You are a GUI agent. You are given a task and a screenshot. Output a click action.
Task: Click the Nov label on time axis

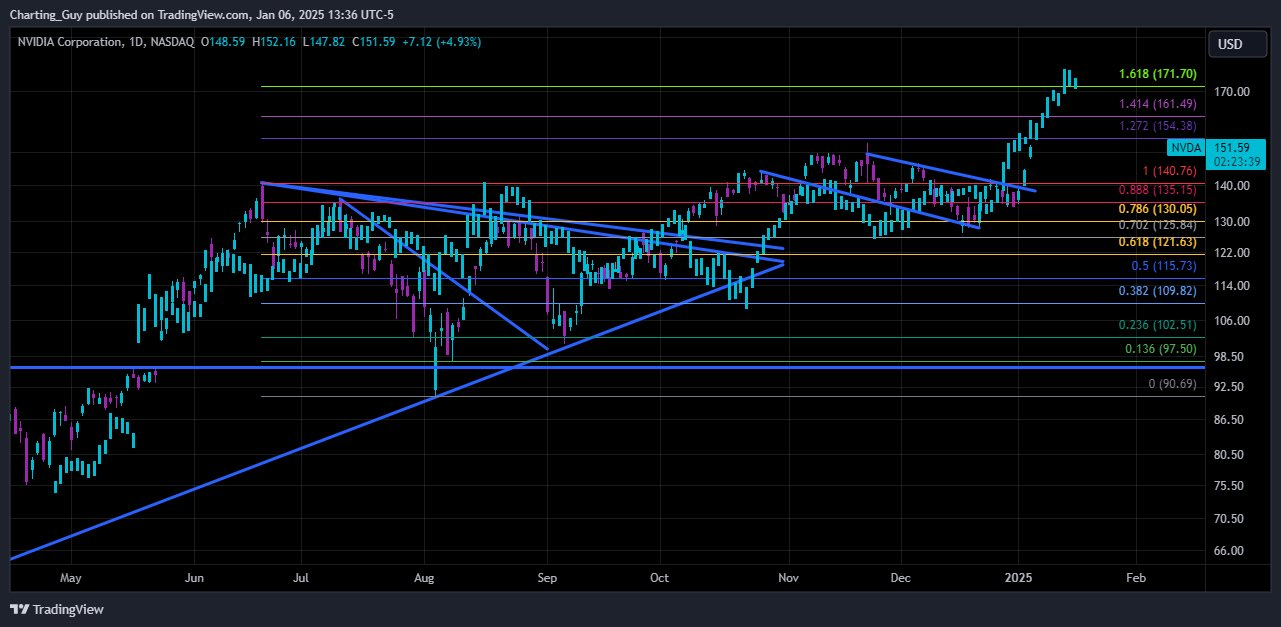click(788, 578)
